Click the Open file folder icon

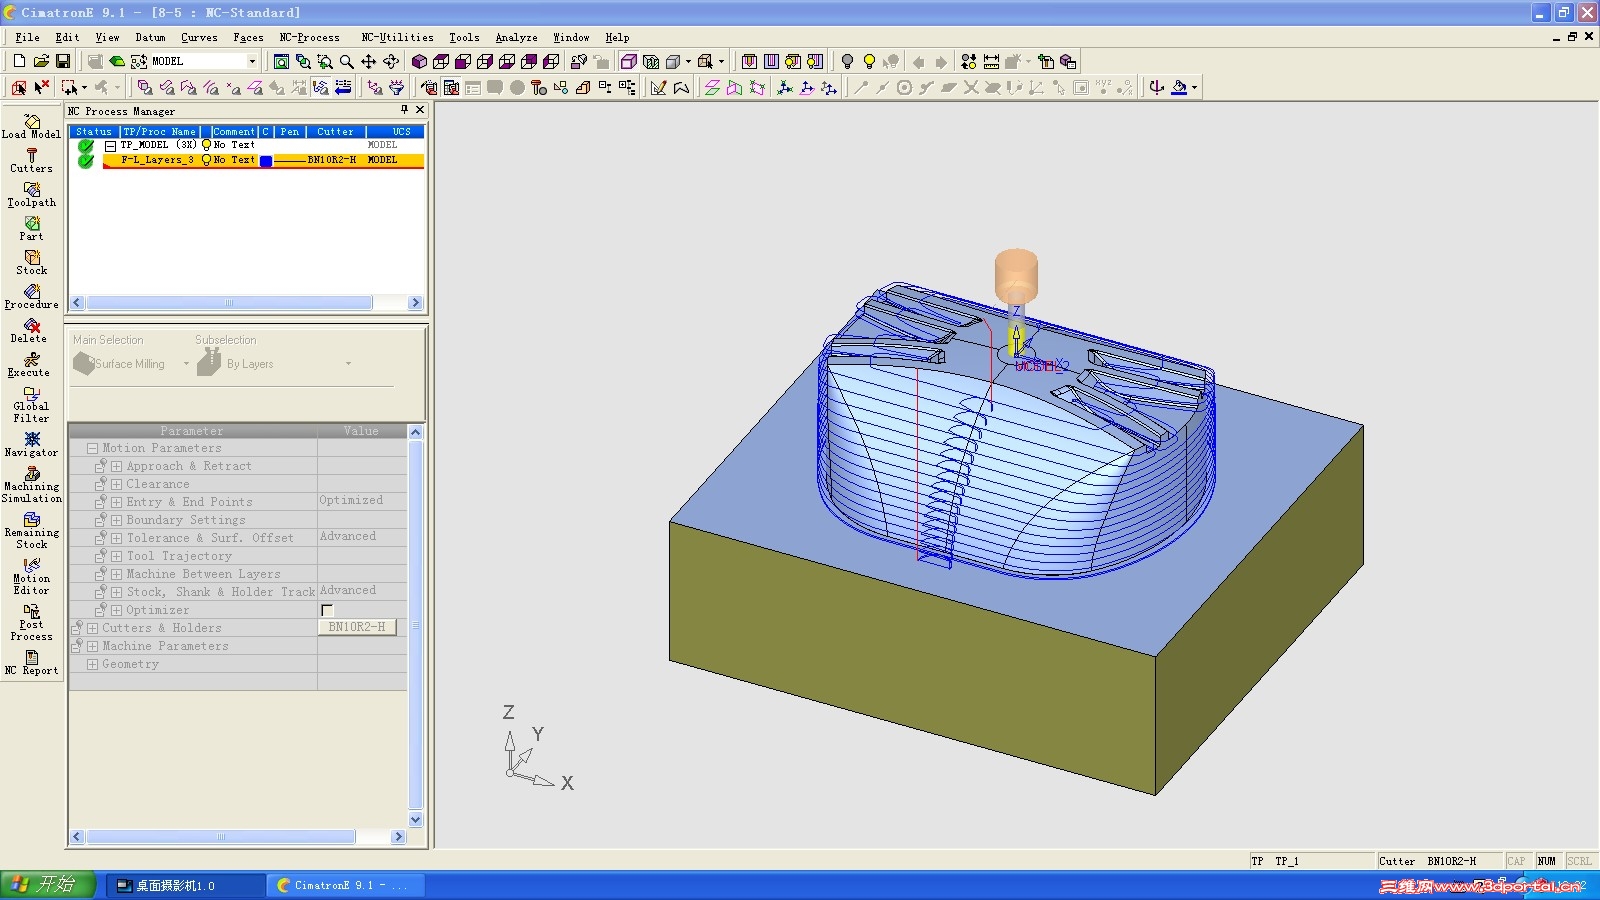41,61
